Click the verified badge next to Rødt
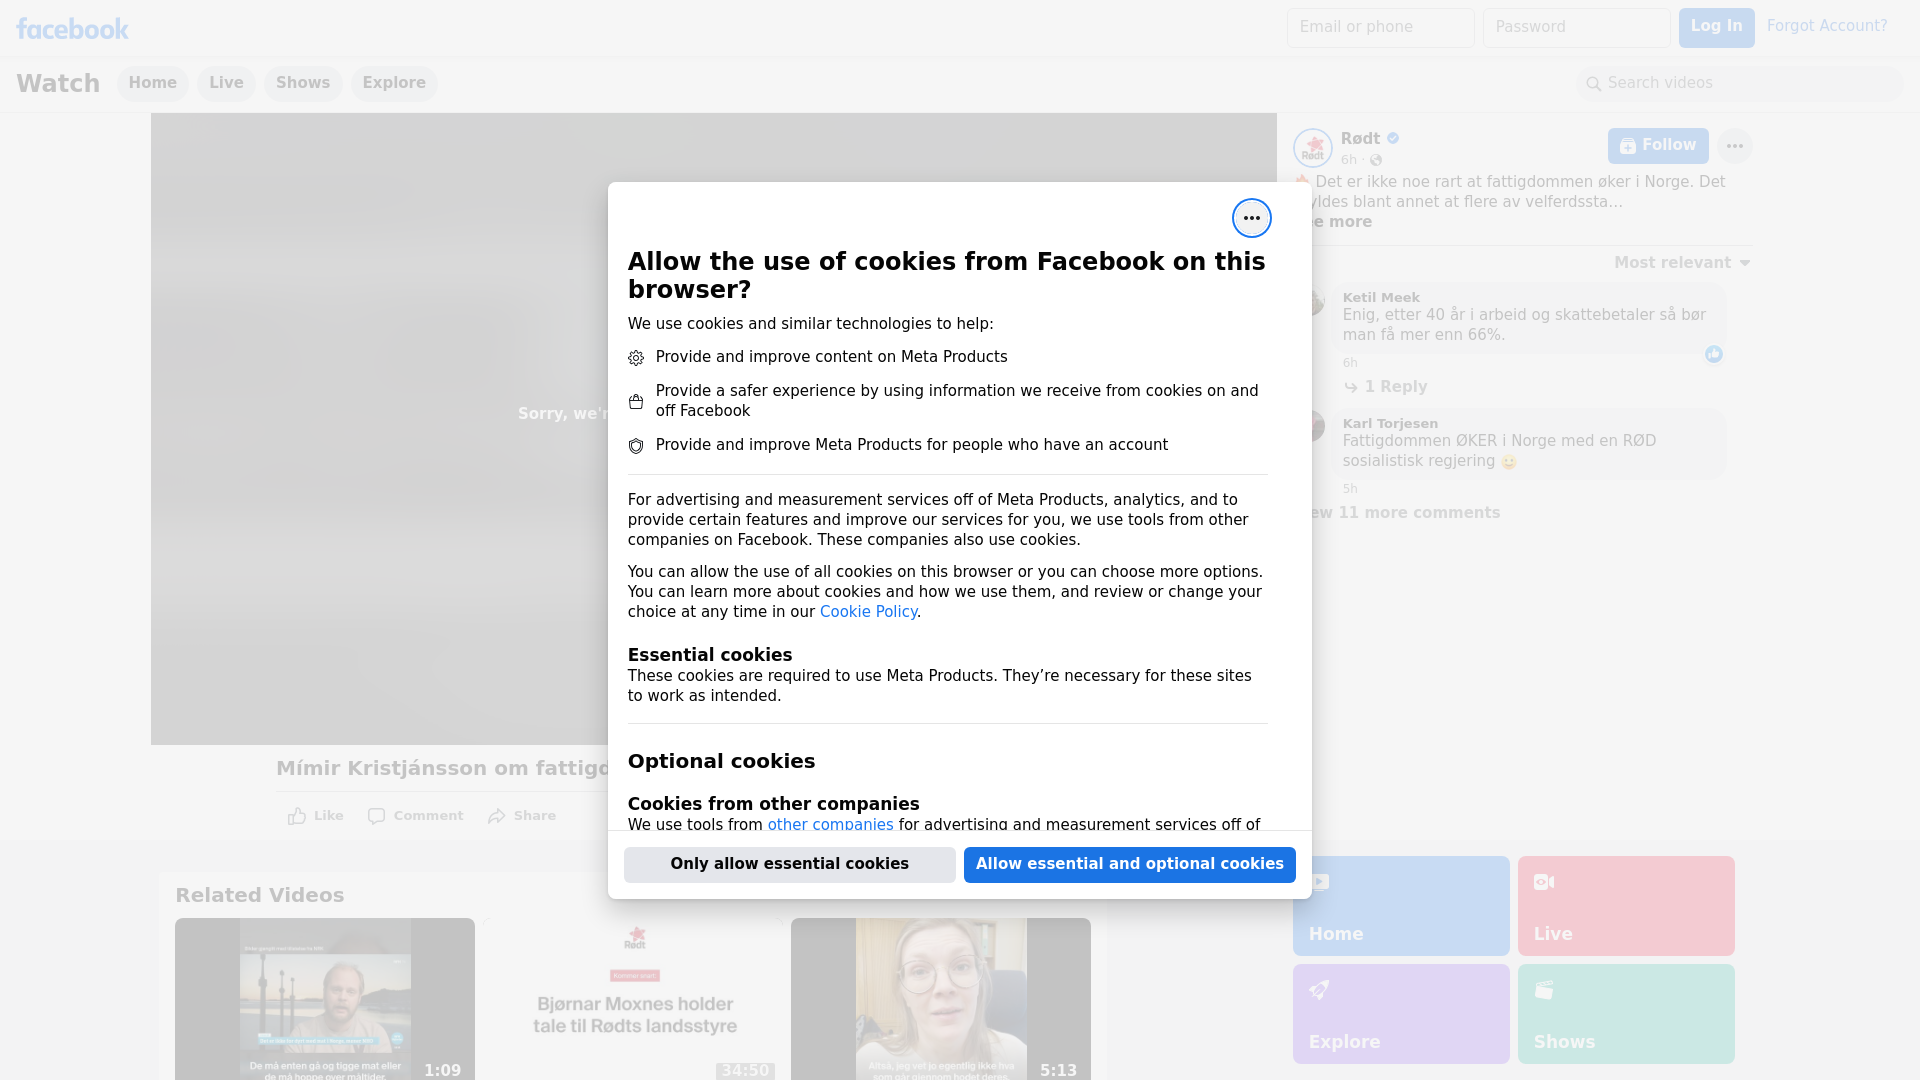 tap(1393, 139)
